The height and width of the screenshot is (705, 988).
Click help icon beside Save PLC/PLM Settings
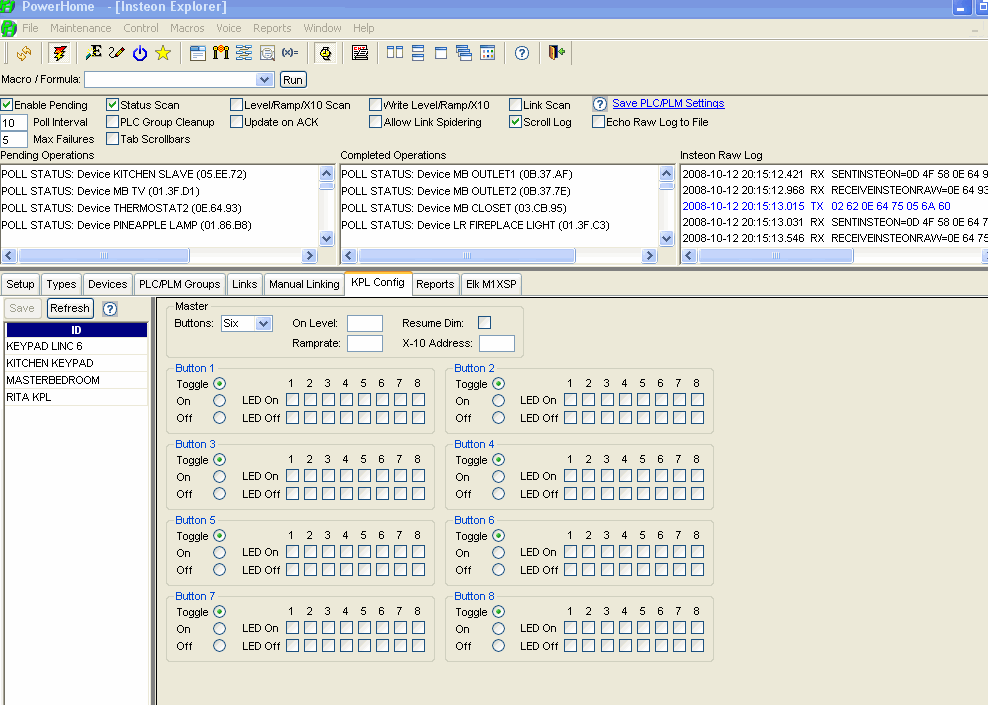(600, 104)
